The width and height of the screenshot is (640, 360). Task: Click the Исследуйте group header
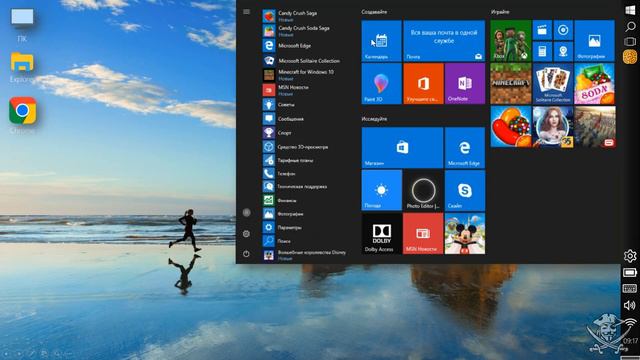pos(374,119)
